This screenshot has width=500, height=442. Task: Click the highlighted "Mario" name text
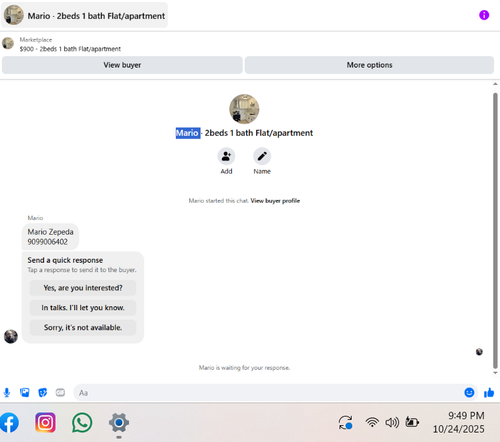click(x=188, y=133)
